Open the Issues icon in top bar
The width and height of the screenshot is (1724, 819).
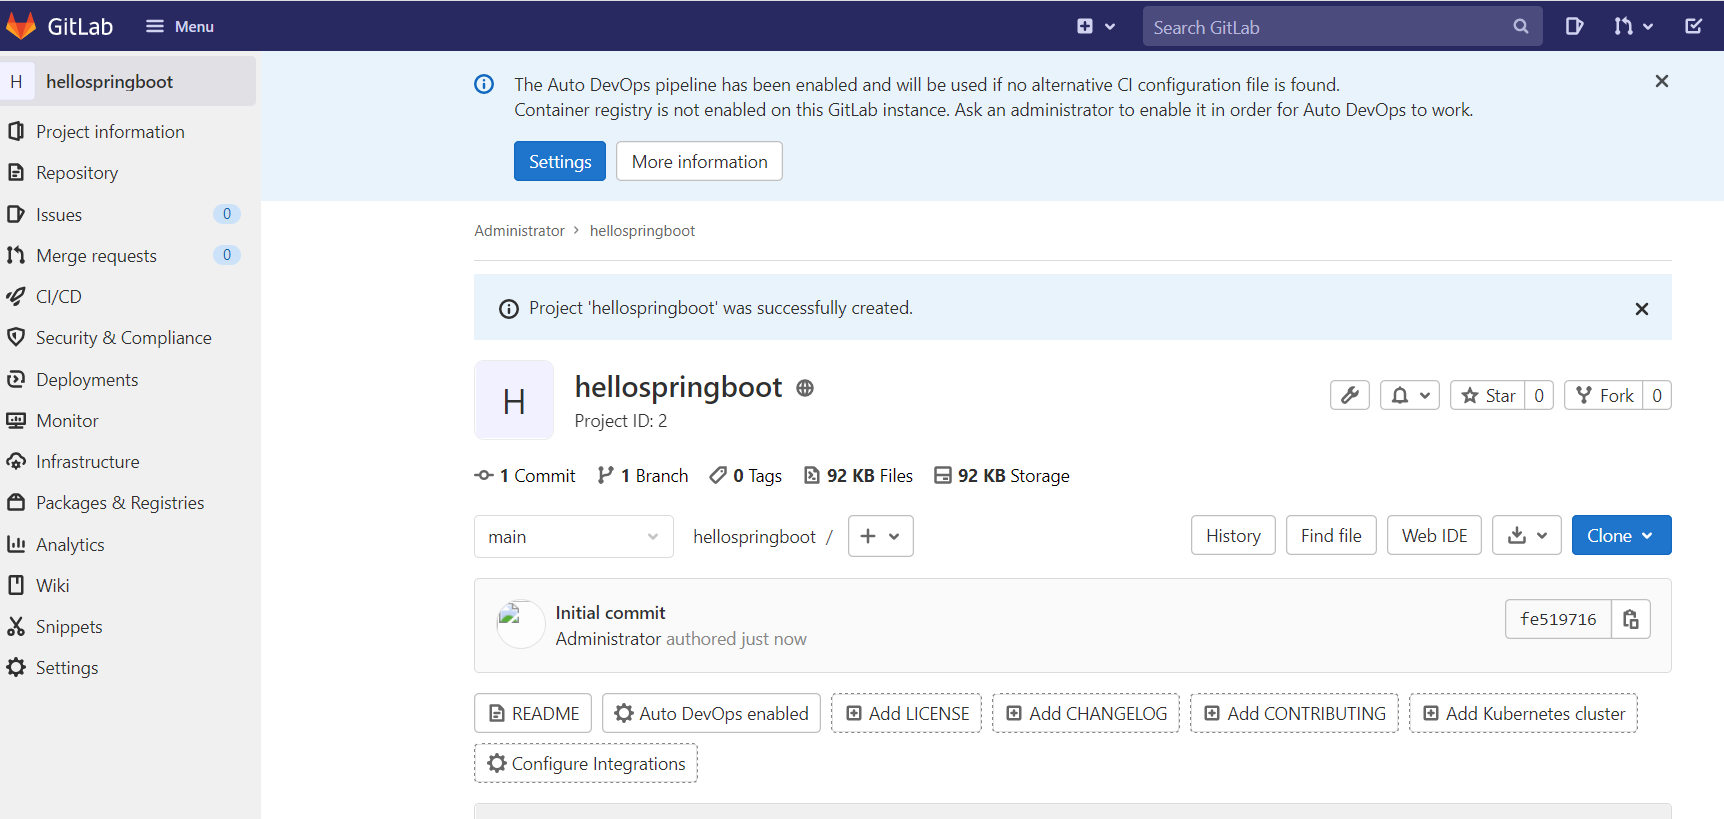[1574, 26]
